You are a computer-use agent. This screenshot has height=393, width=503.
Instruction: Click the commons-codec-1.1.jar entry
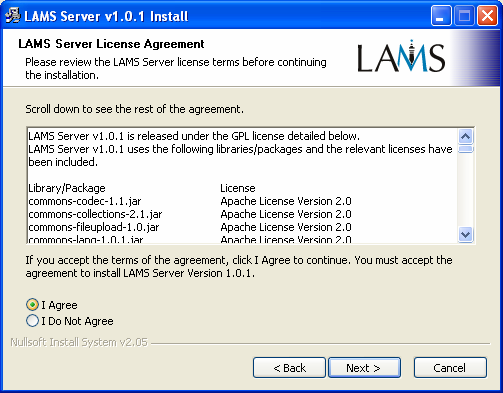pyautogui.click(x=85, y=201)
